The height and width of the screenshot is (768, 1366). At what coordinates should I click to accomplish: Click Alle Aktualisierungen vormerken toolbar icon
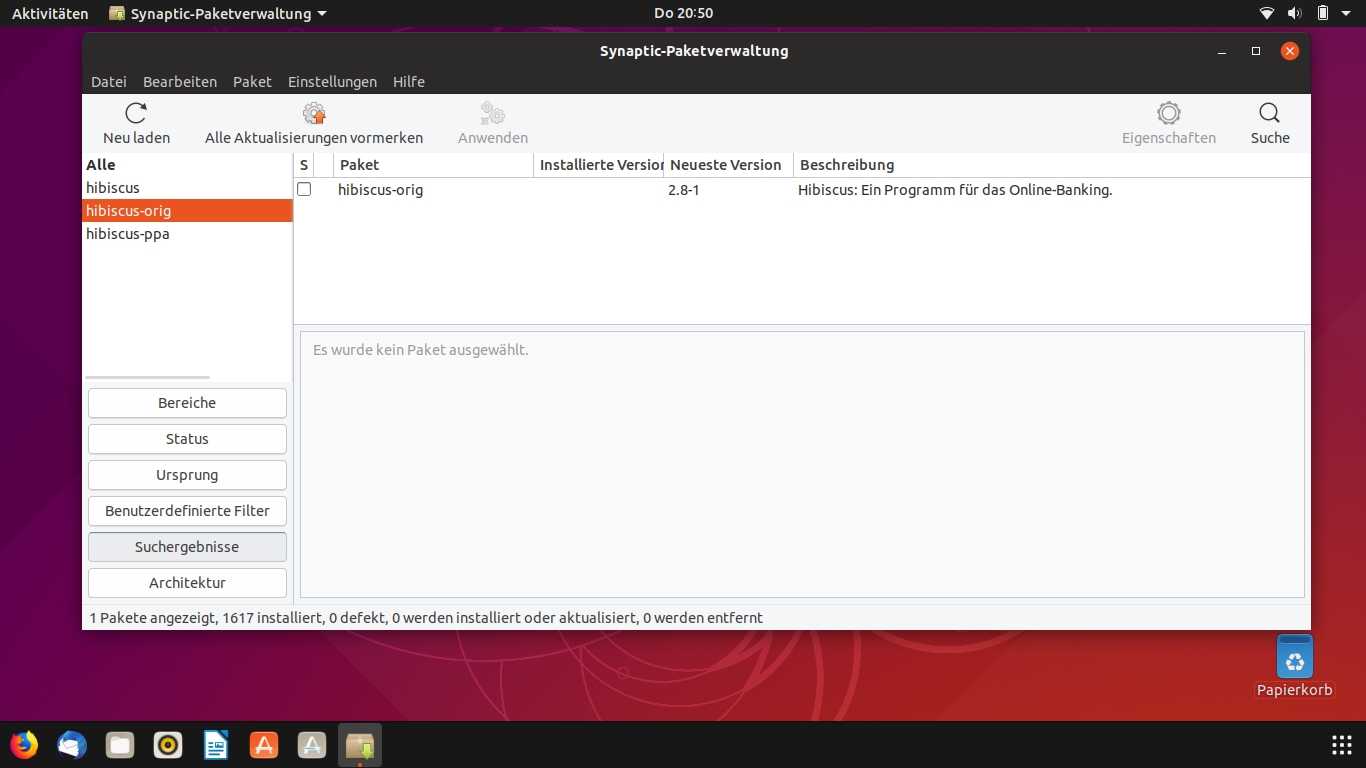(x=314, y=113)
